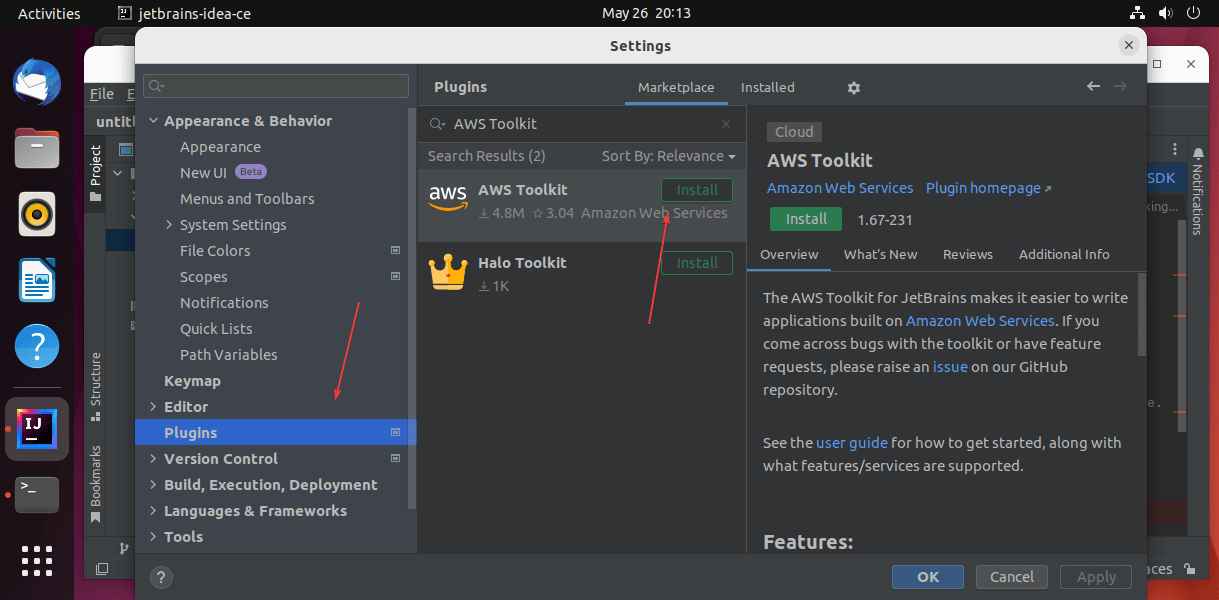This screenshot has width=1219, height=600.
Task: Click the OK button
Action: coord(928,577)
